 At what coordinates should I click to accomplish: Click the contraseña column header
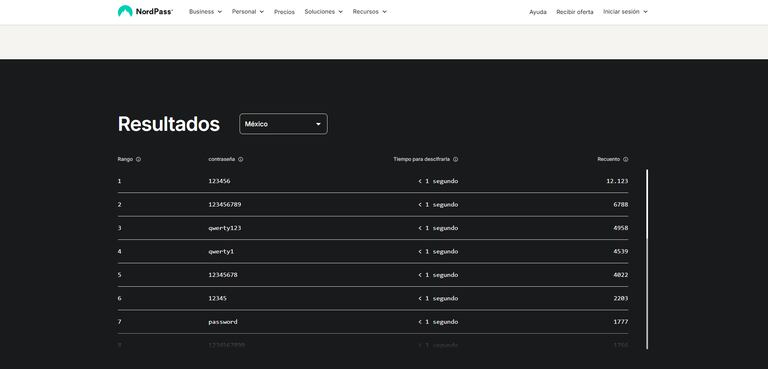point(221,159)
